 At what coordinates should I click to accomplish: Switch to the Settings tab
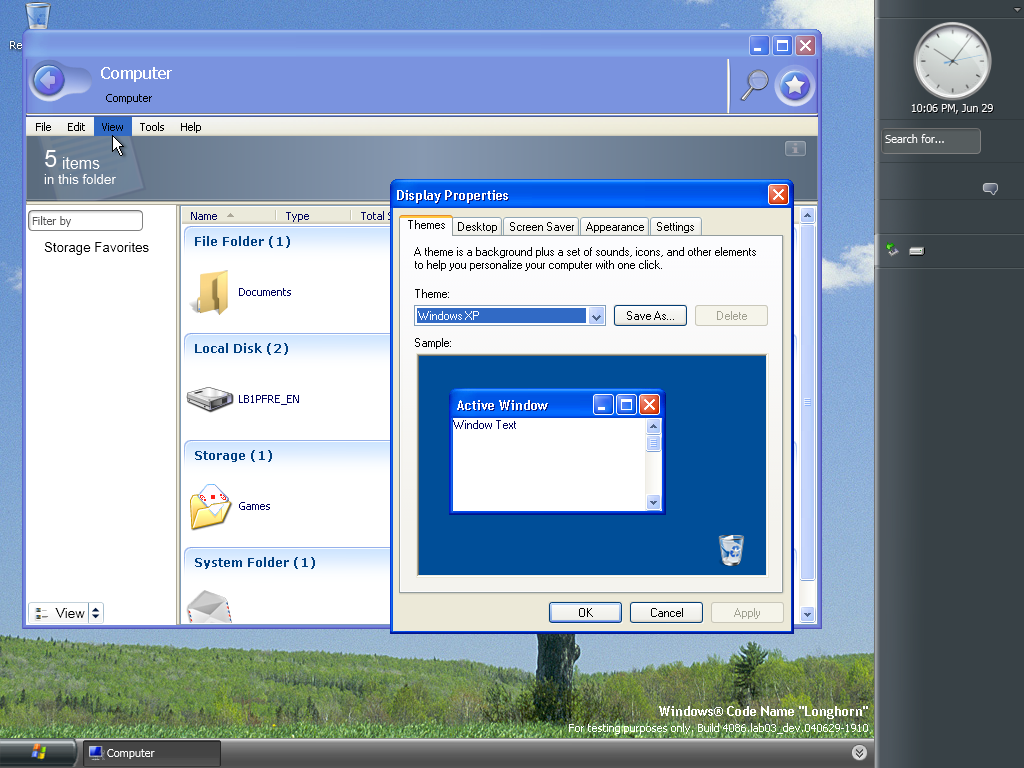[675, 227]
